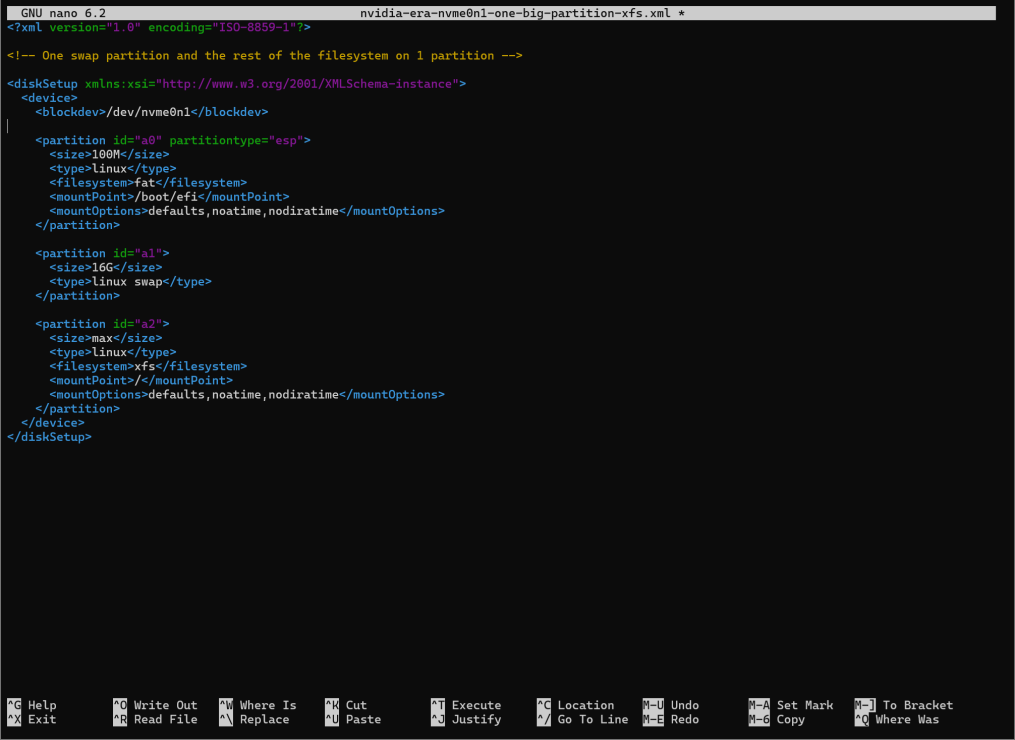Click the diskSetup opening tag line
Viewport: 1015px width, 740px height.
[x=236, y=84]
